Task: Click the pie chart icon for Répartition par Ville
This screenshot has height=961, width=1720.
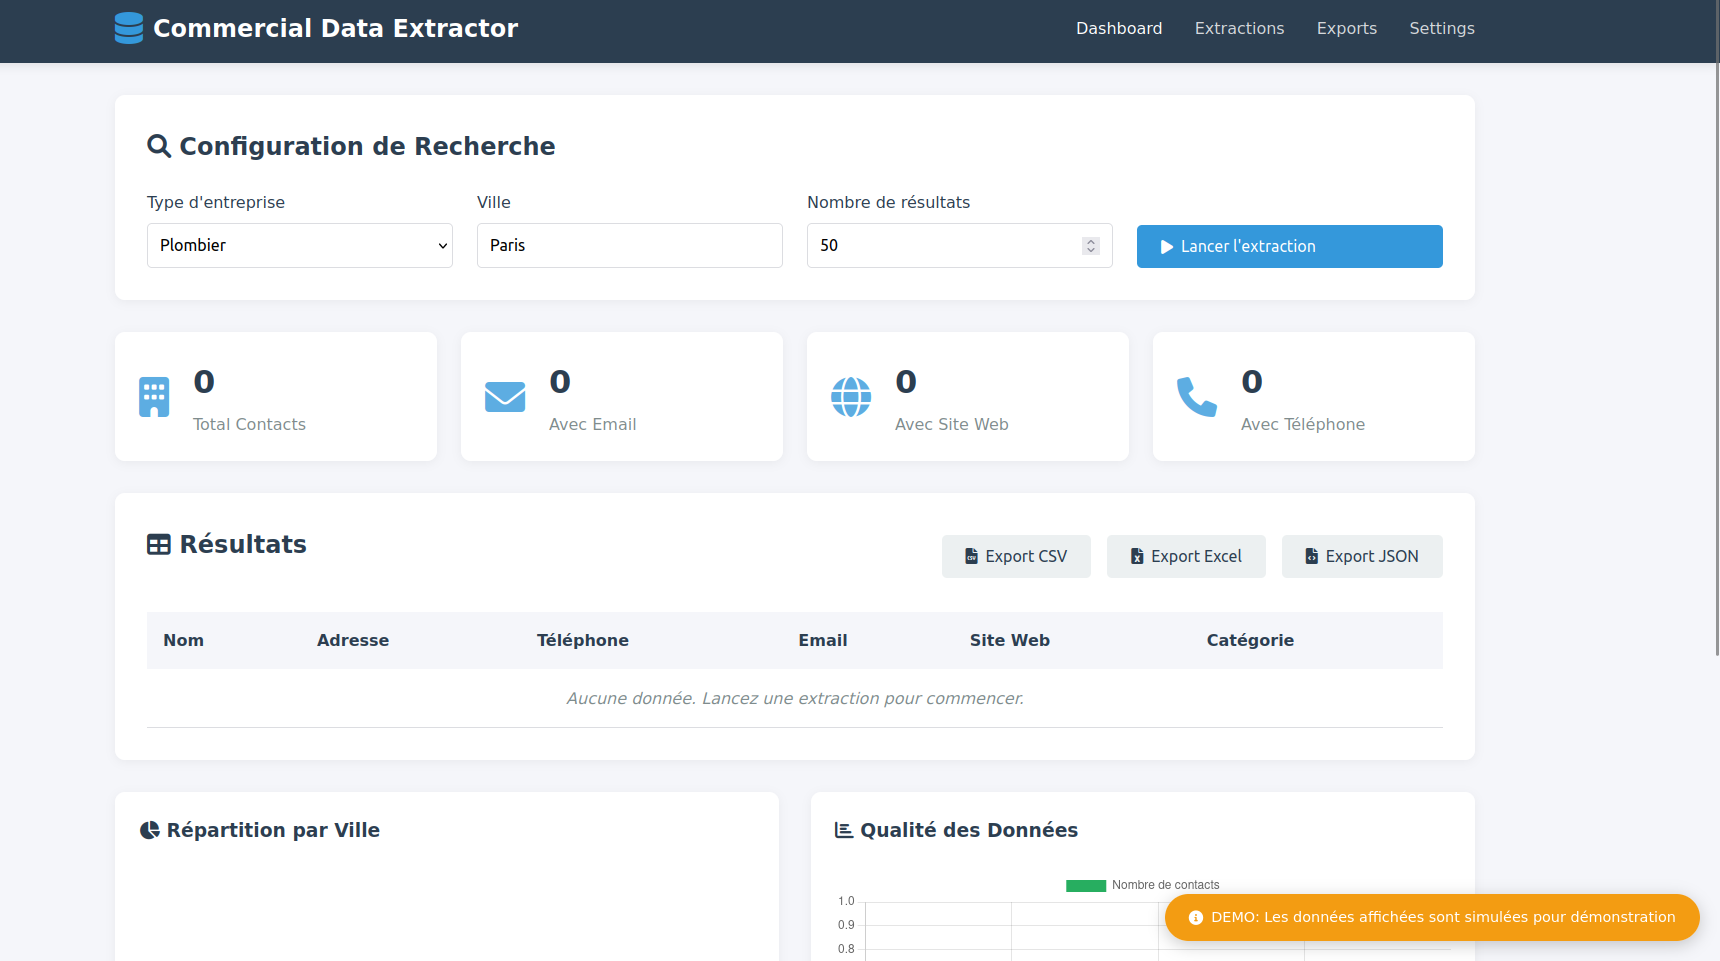Action: click(150, 830)
